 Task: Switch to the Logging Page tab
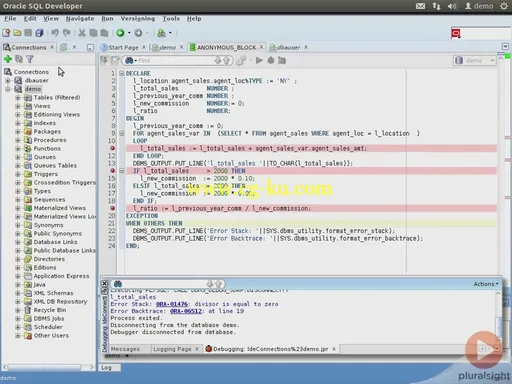coord(172,349)
